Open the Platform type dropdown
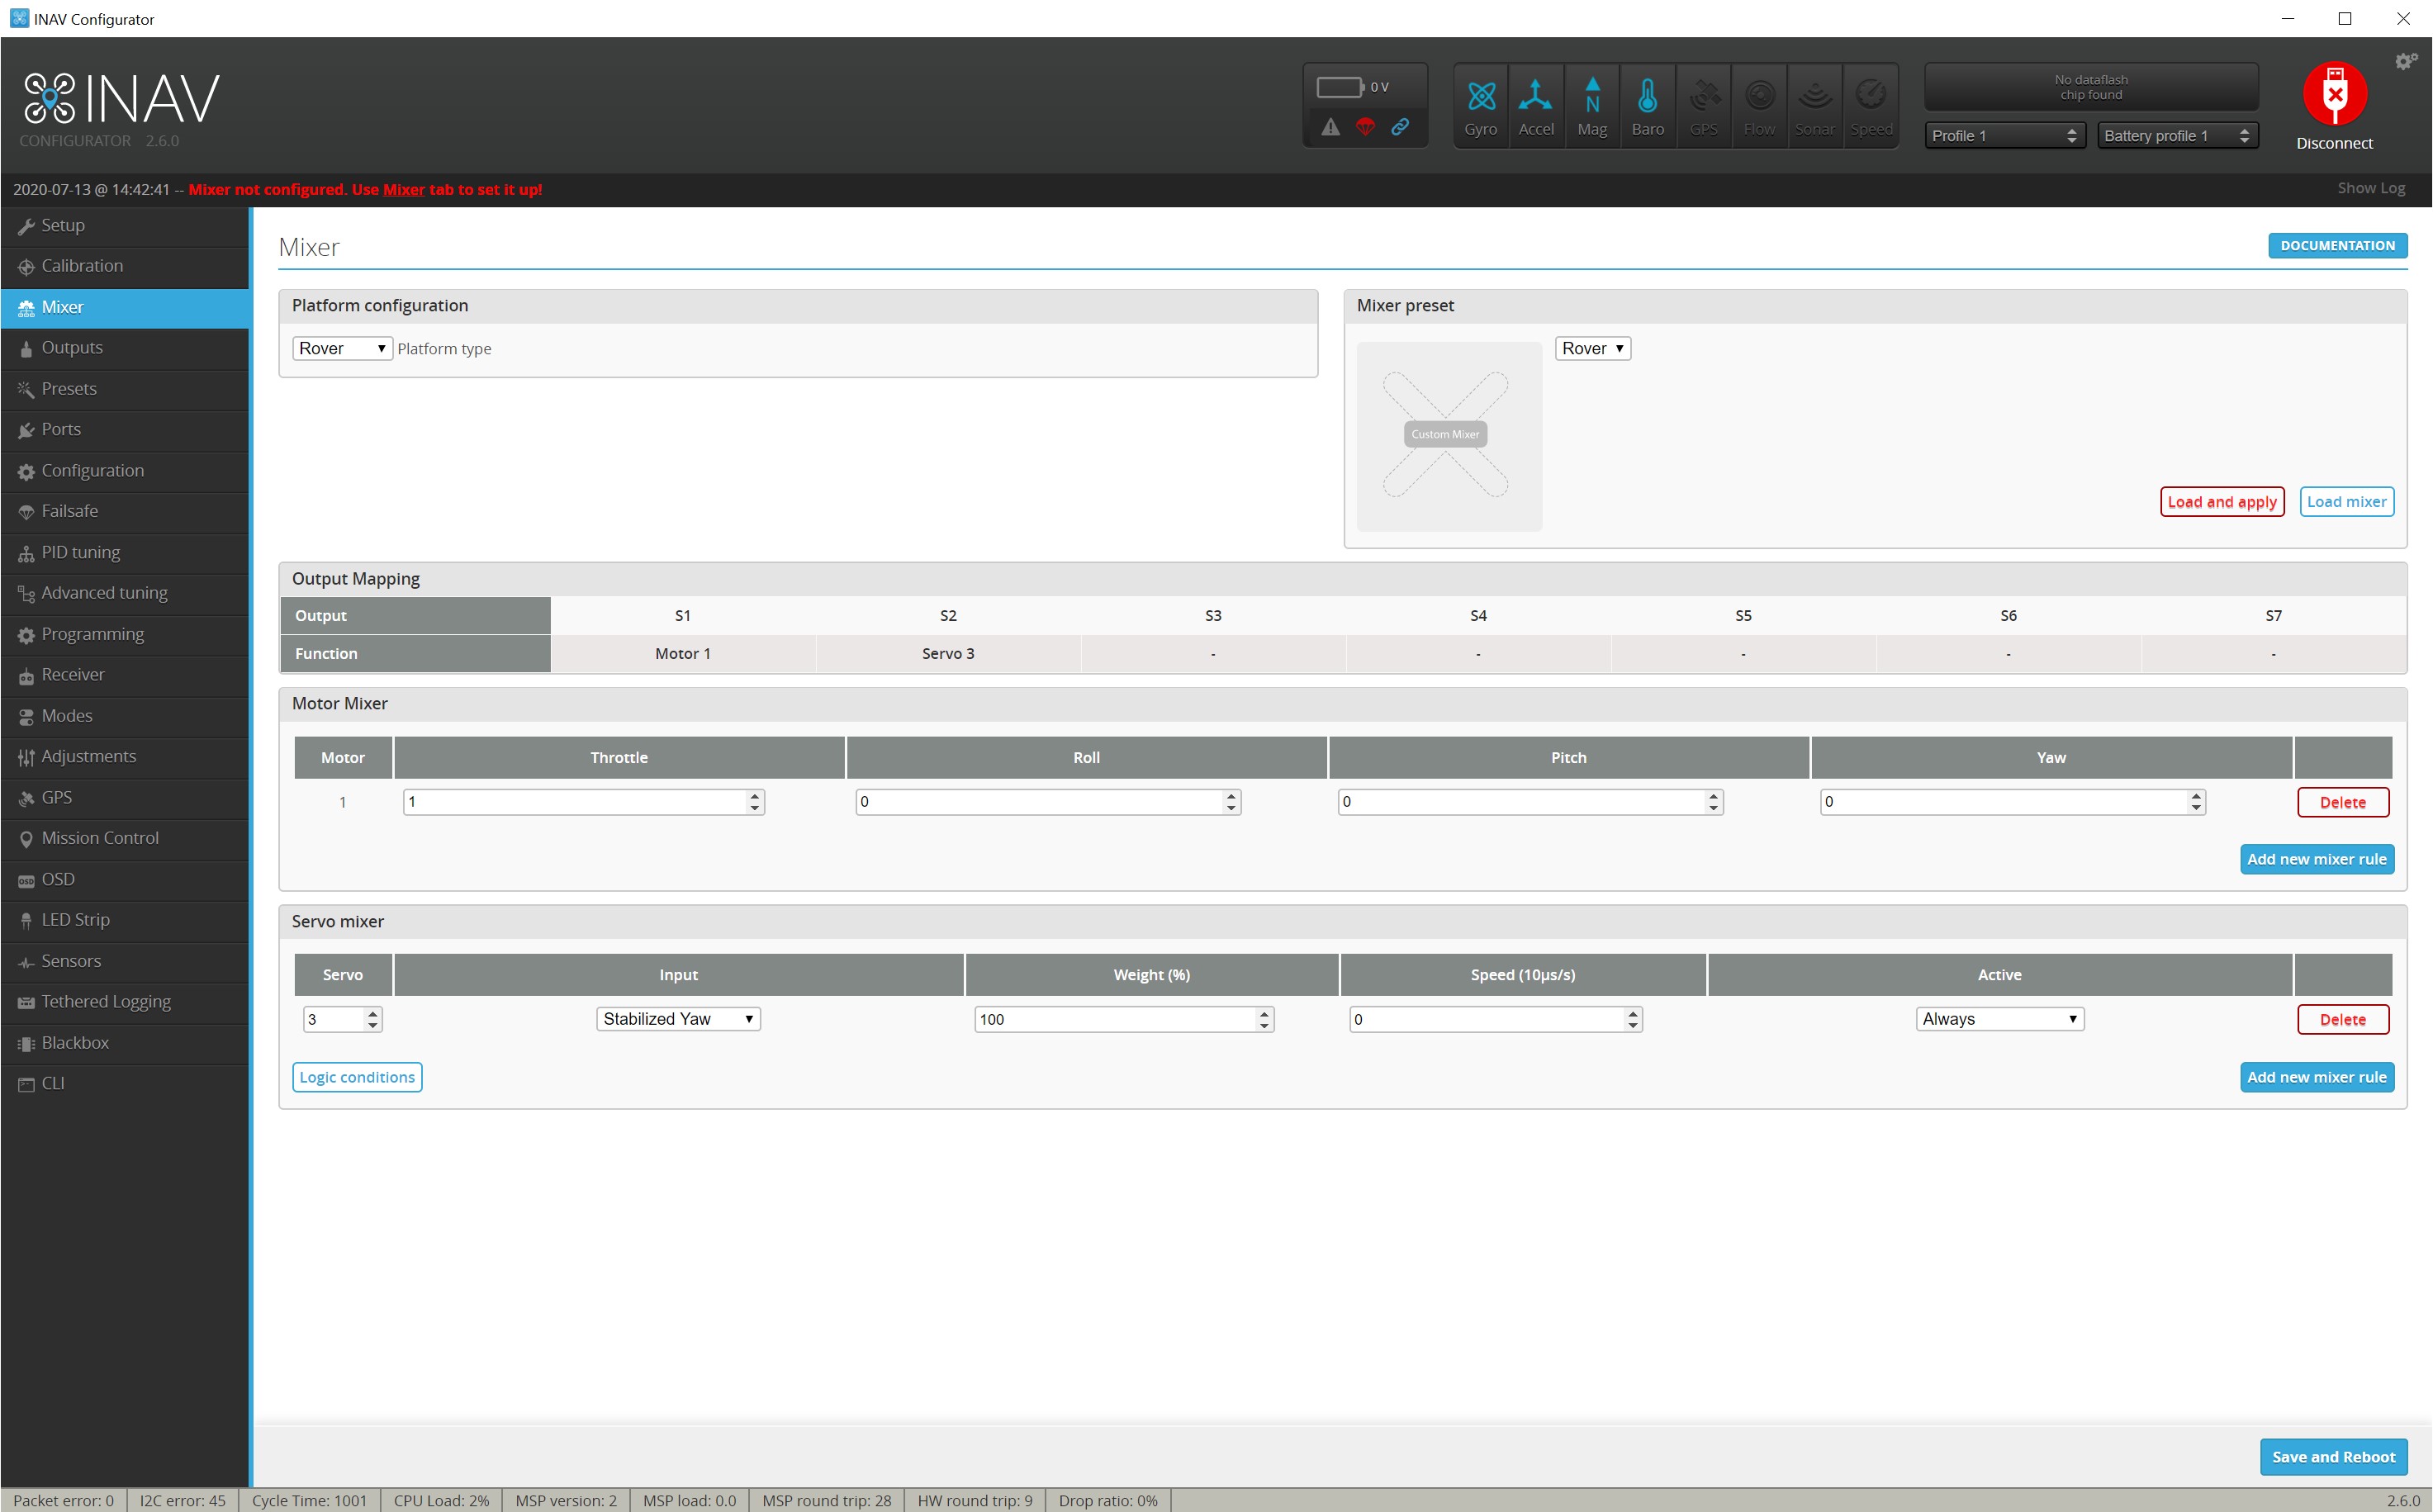Image resolution: width=2433 pixels, height=1512 pixels. point(342,348)
